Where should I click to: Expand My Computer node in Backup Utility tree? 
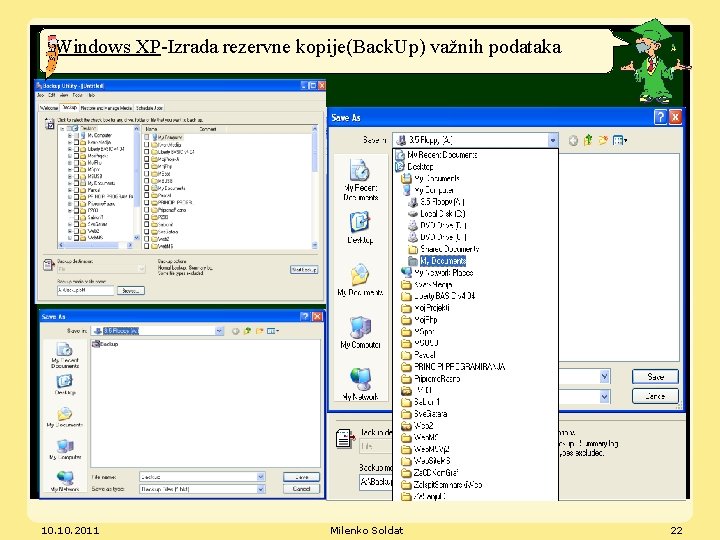(70, 135)
